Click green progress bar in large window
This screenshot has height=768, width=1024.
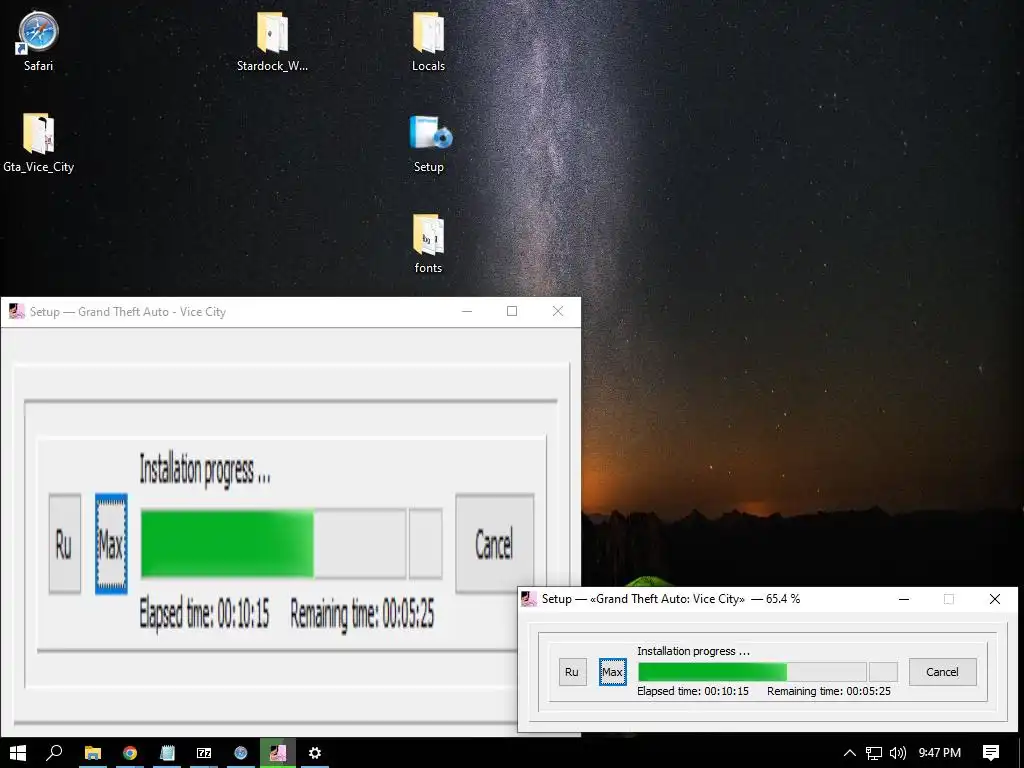click(x=274, y=543)
